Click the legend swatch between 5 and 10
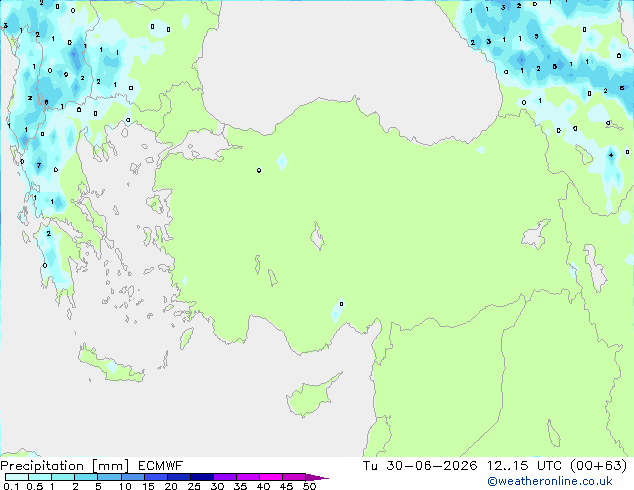634x490 pixels. (x=110, y=477)
